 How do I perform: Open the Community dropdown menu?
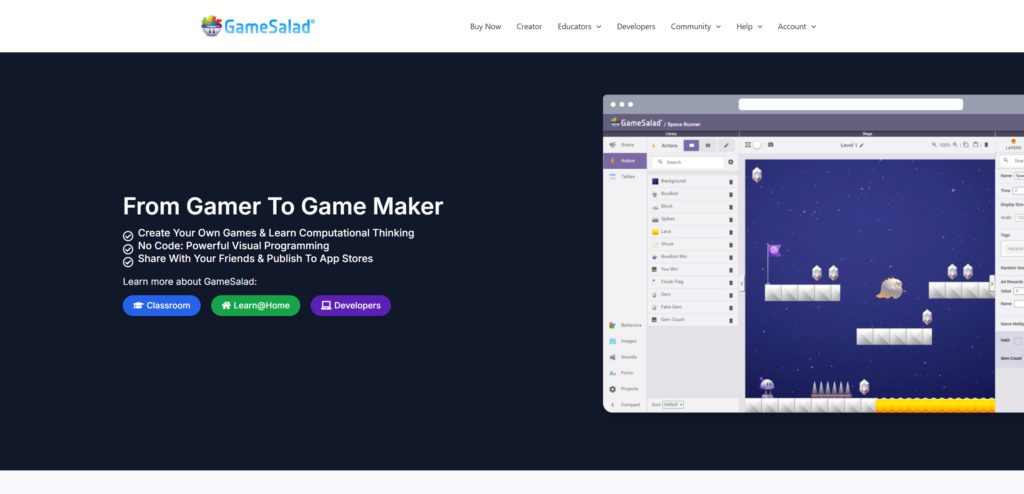(695, 26)
